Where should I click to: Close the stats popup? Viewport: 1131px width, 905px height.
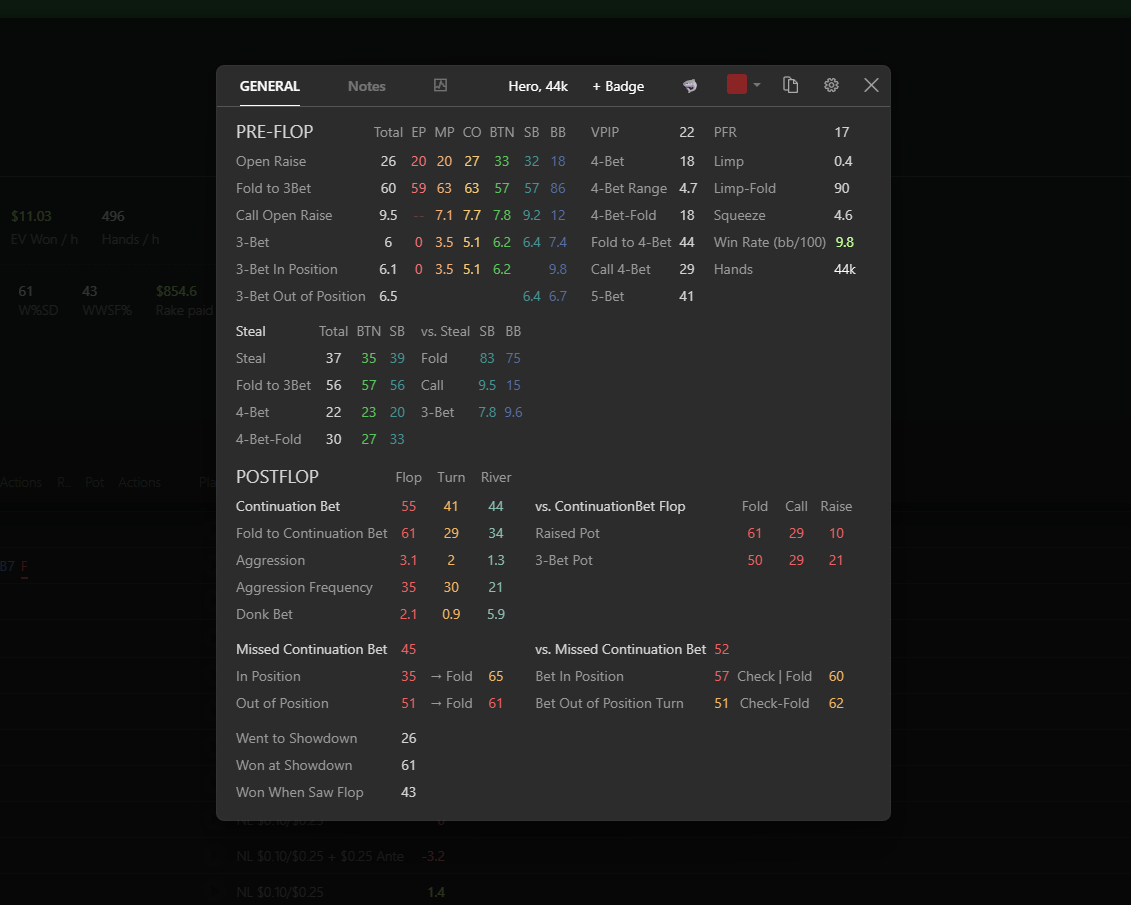871,85
